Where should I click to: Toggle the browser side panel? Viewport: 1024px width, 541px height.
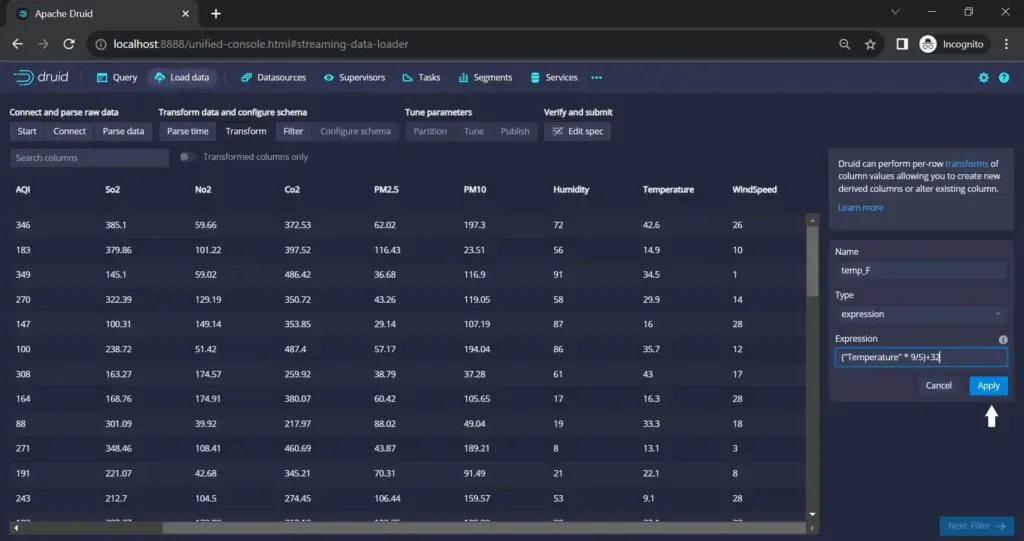902,44
